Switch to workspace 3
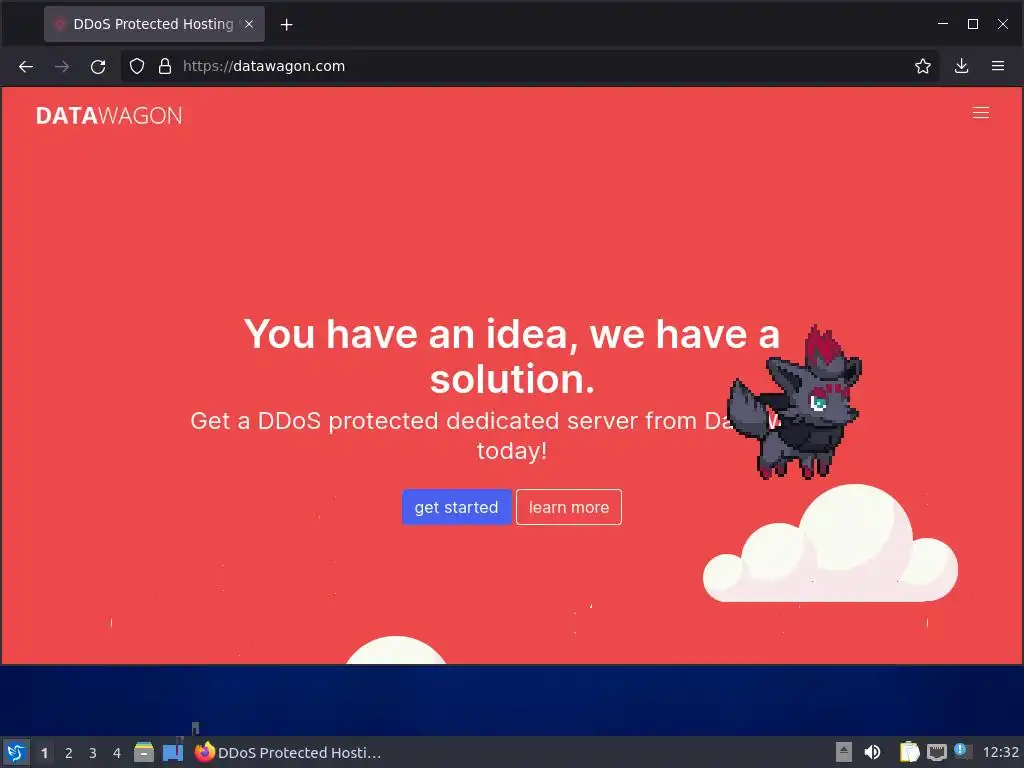Viewport: 1024px width, 768px height. click(x=93, y=753)
